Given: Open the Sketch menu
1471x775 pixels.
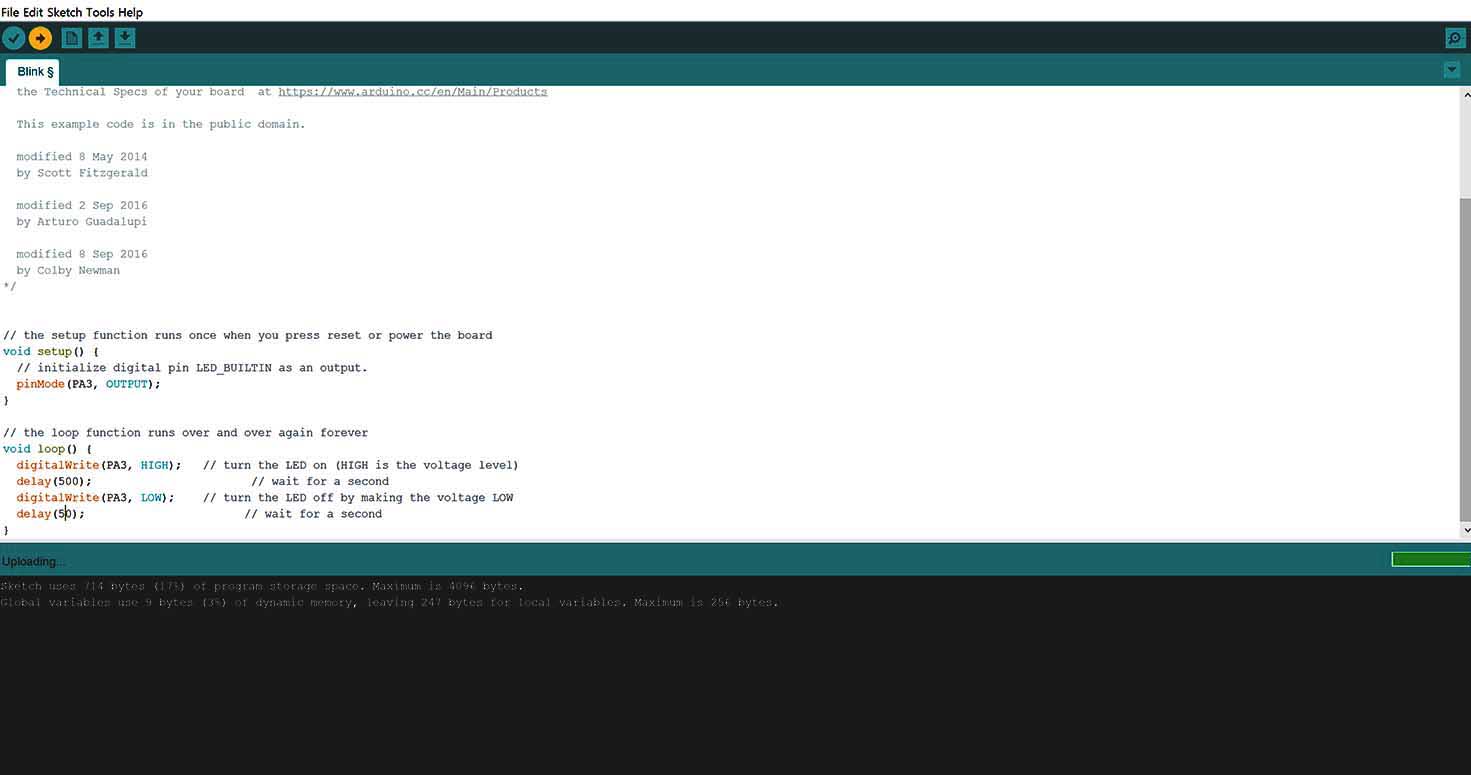Looking at the screenshot, I should [x=65, y=12].
